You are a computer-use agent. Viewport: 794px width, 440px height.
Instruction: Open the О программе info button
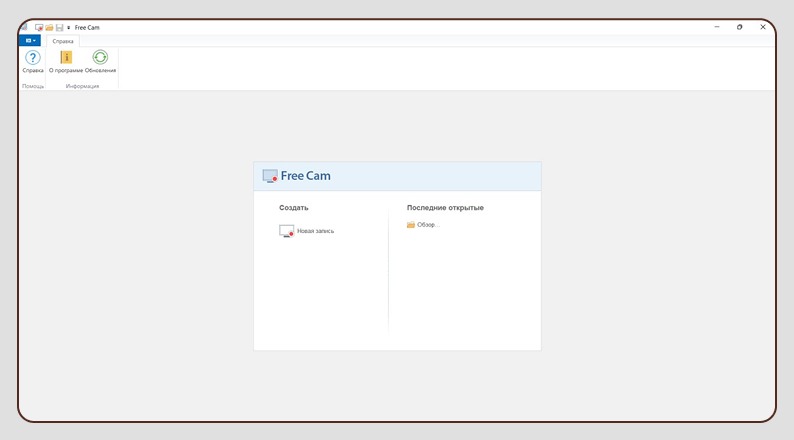point(66,62)
